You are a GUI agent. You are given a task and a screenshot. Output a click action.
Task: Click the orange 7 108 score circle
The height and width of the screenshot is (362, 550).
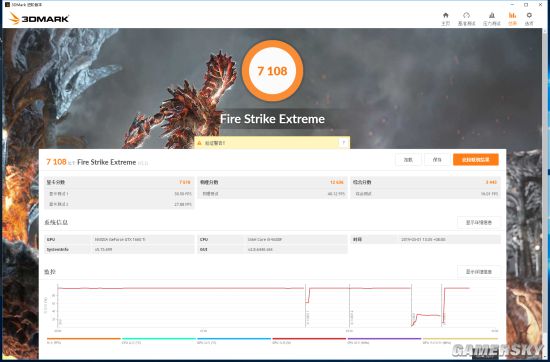click(272, 71)
